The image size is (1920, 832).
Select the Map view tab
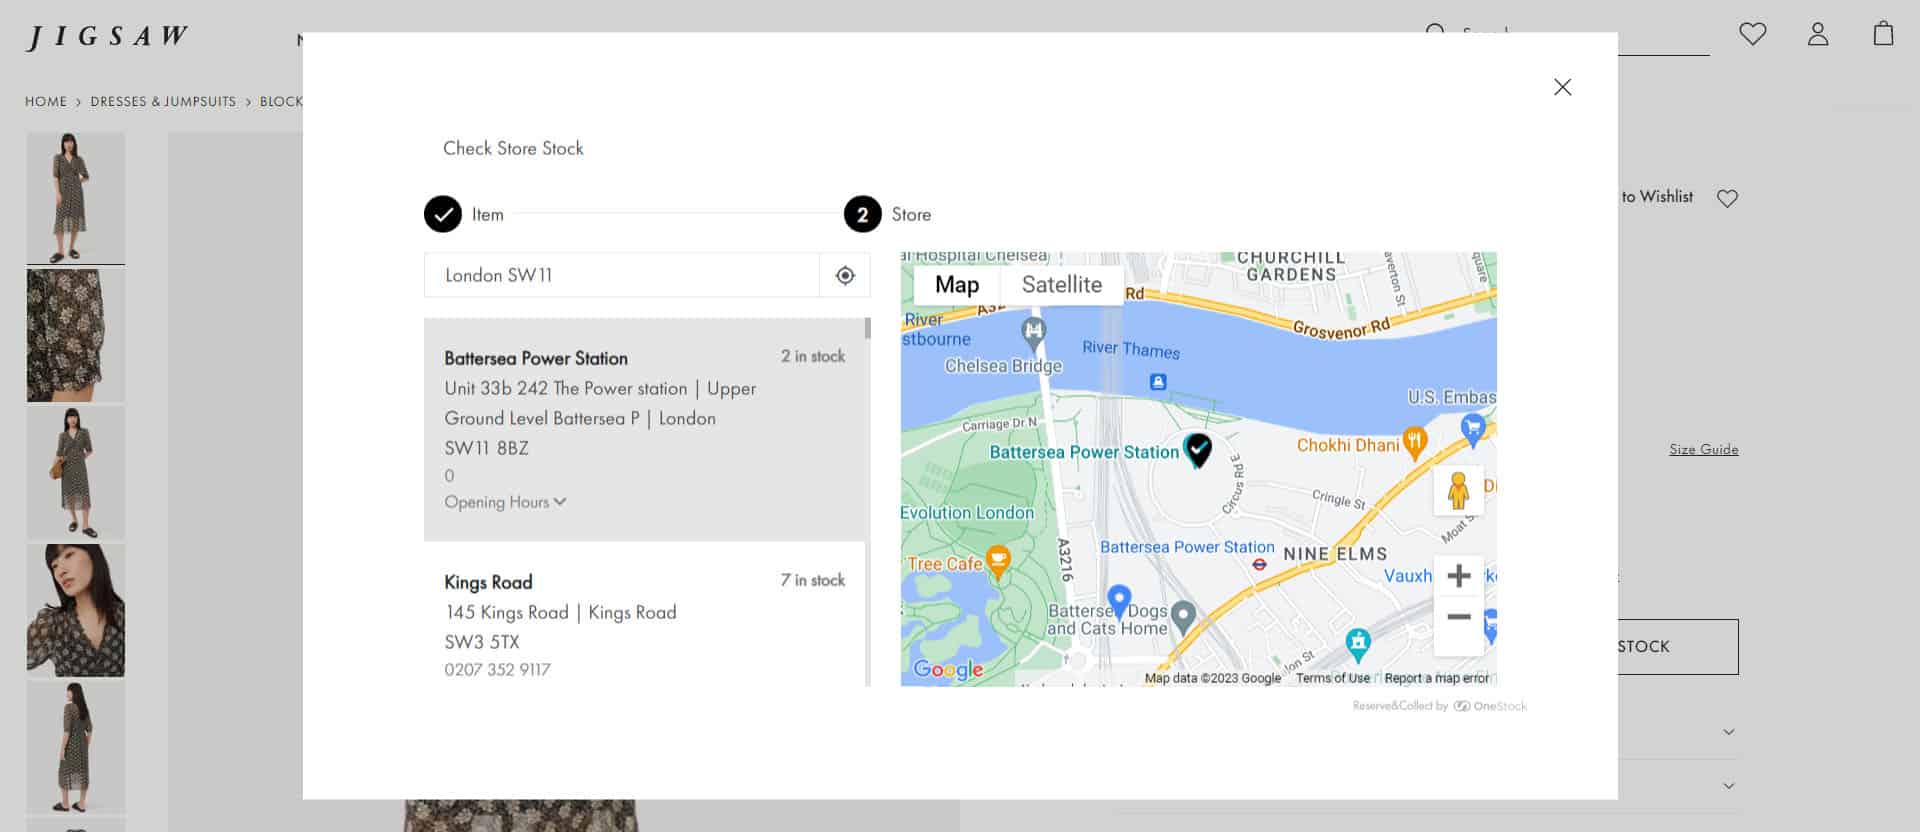click(x=956, y=285)
